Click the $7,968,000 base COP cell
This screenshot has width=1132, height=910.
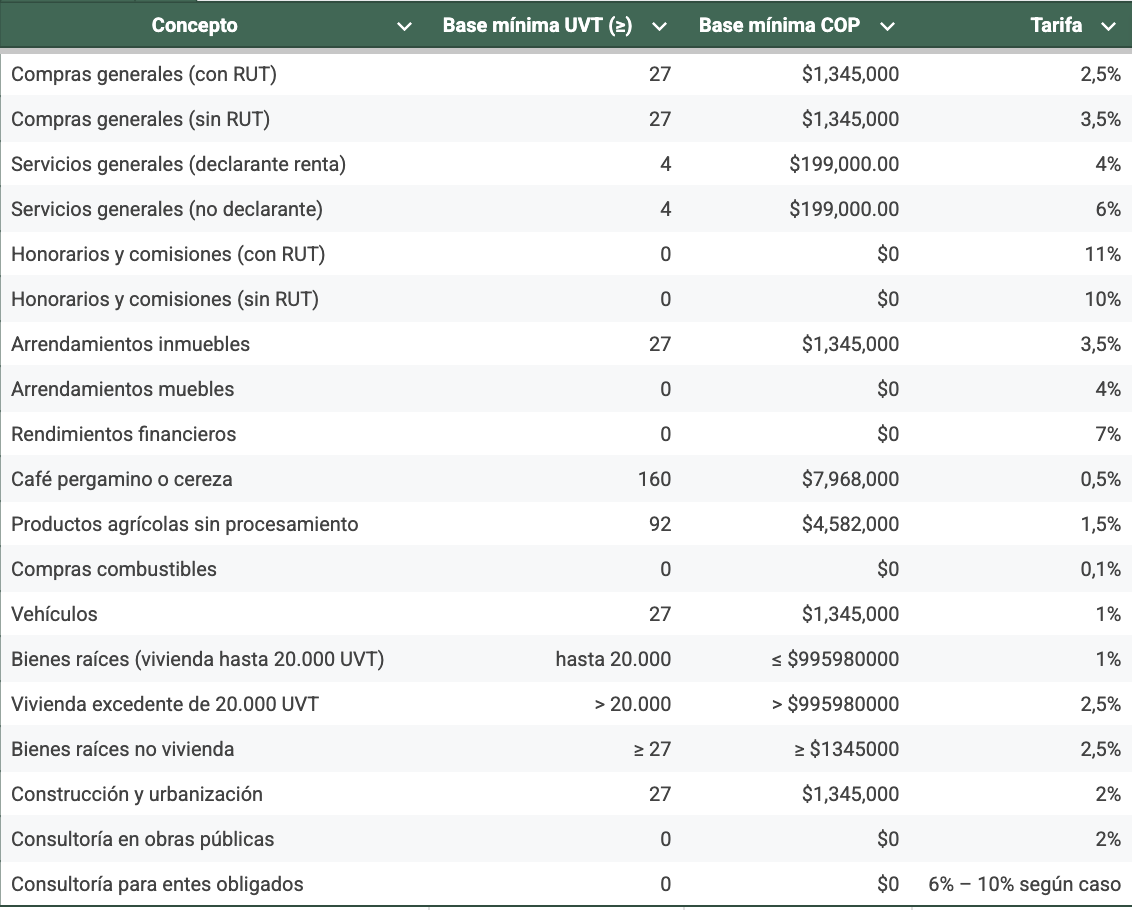pyautogui.click(x=850, y=479)
